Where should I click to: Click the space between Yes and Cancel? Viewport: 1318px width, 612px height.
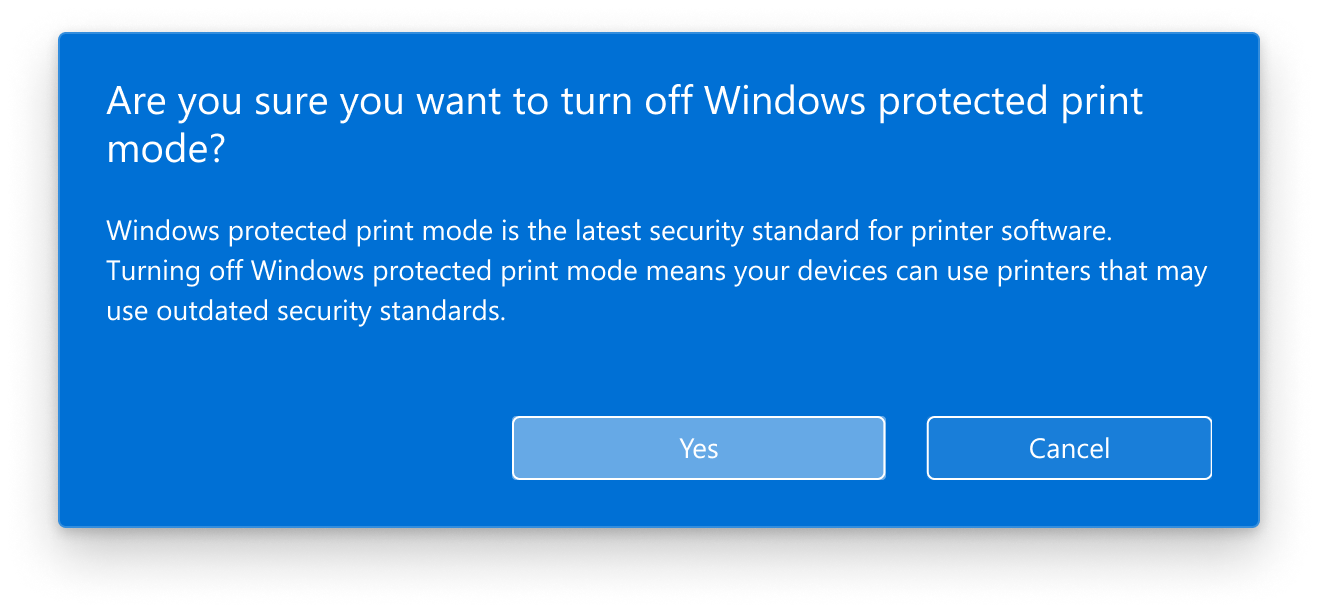907,448
